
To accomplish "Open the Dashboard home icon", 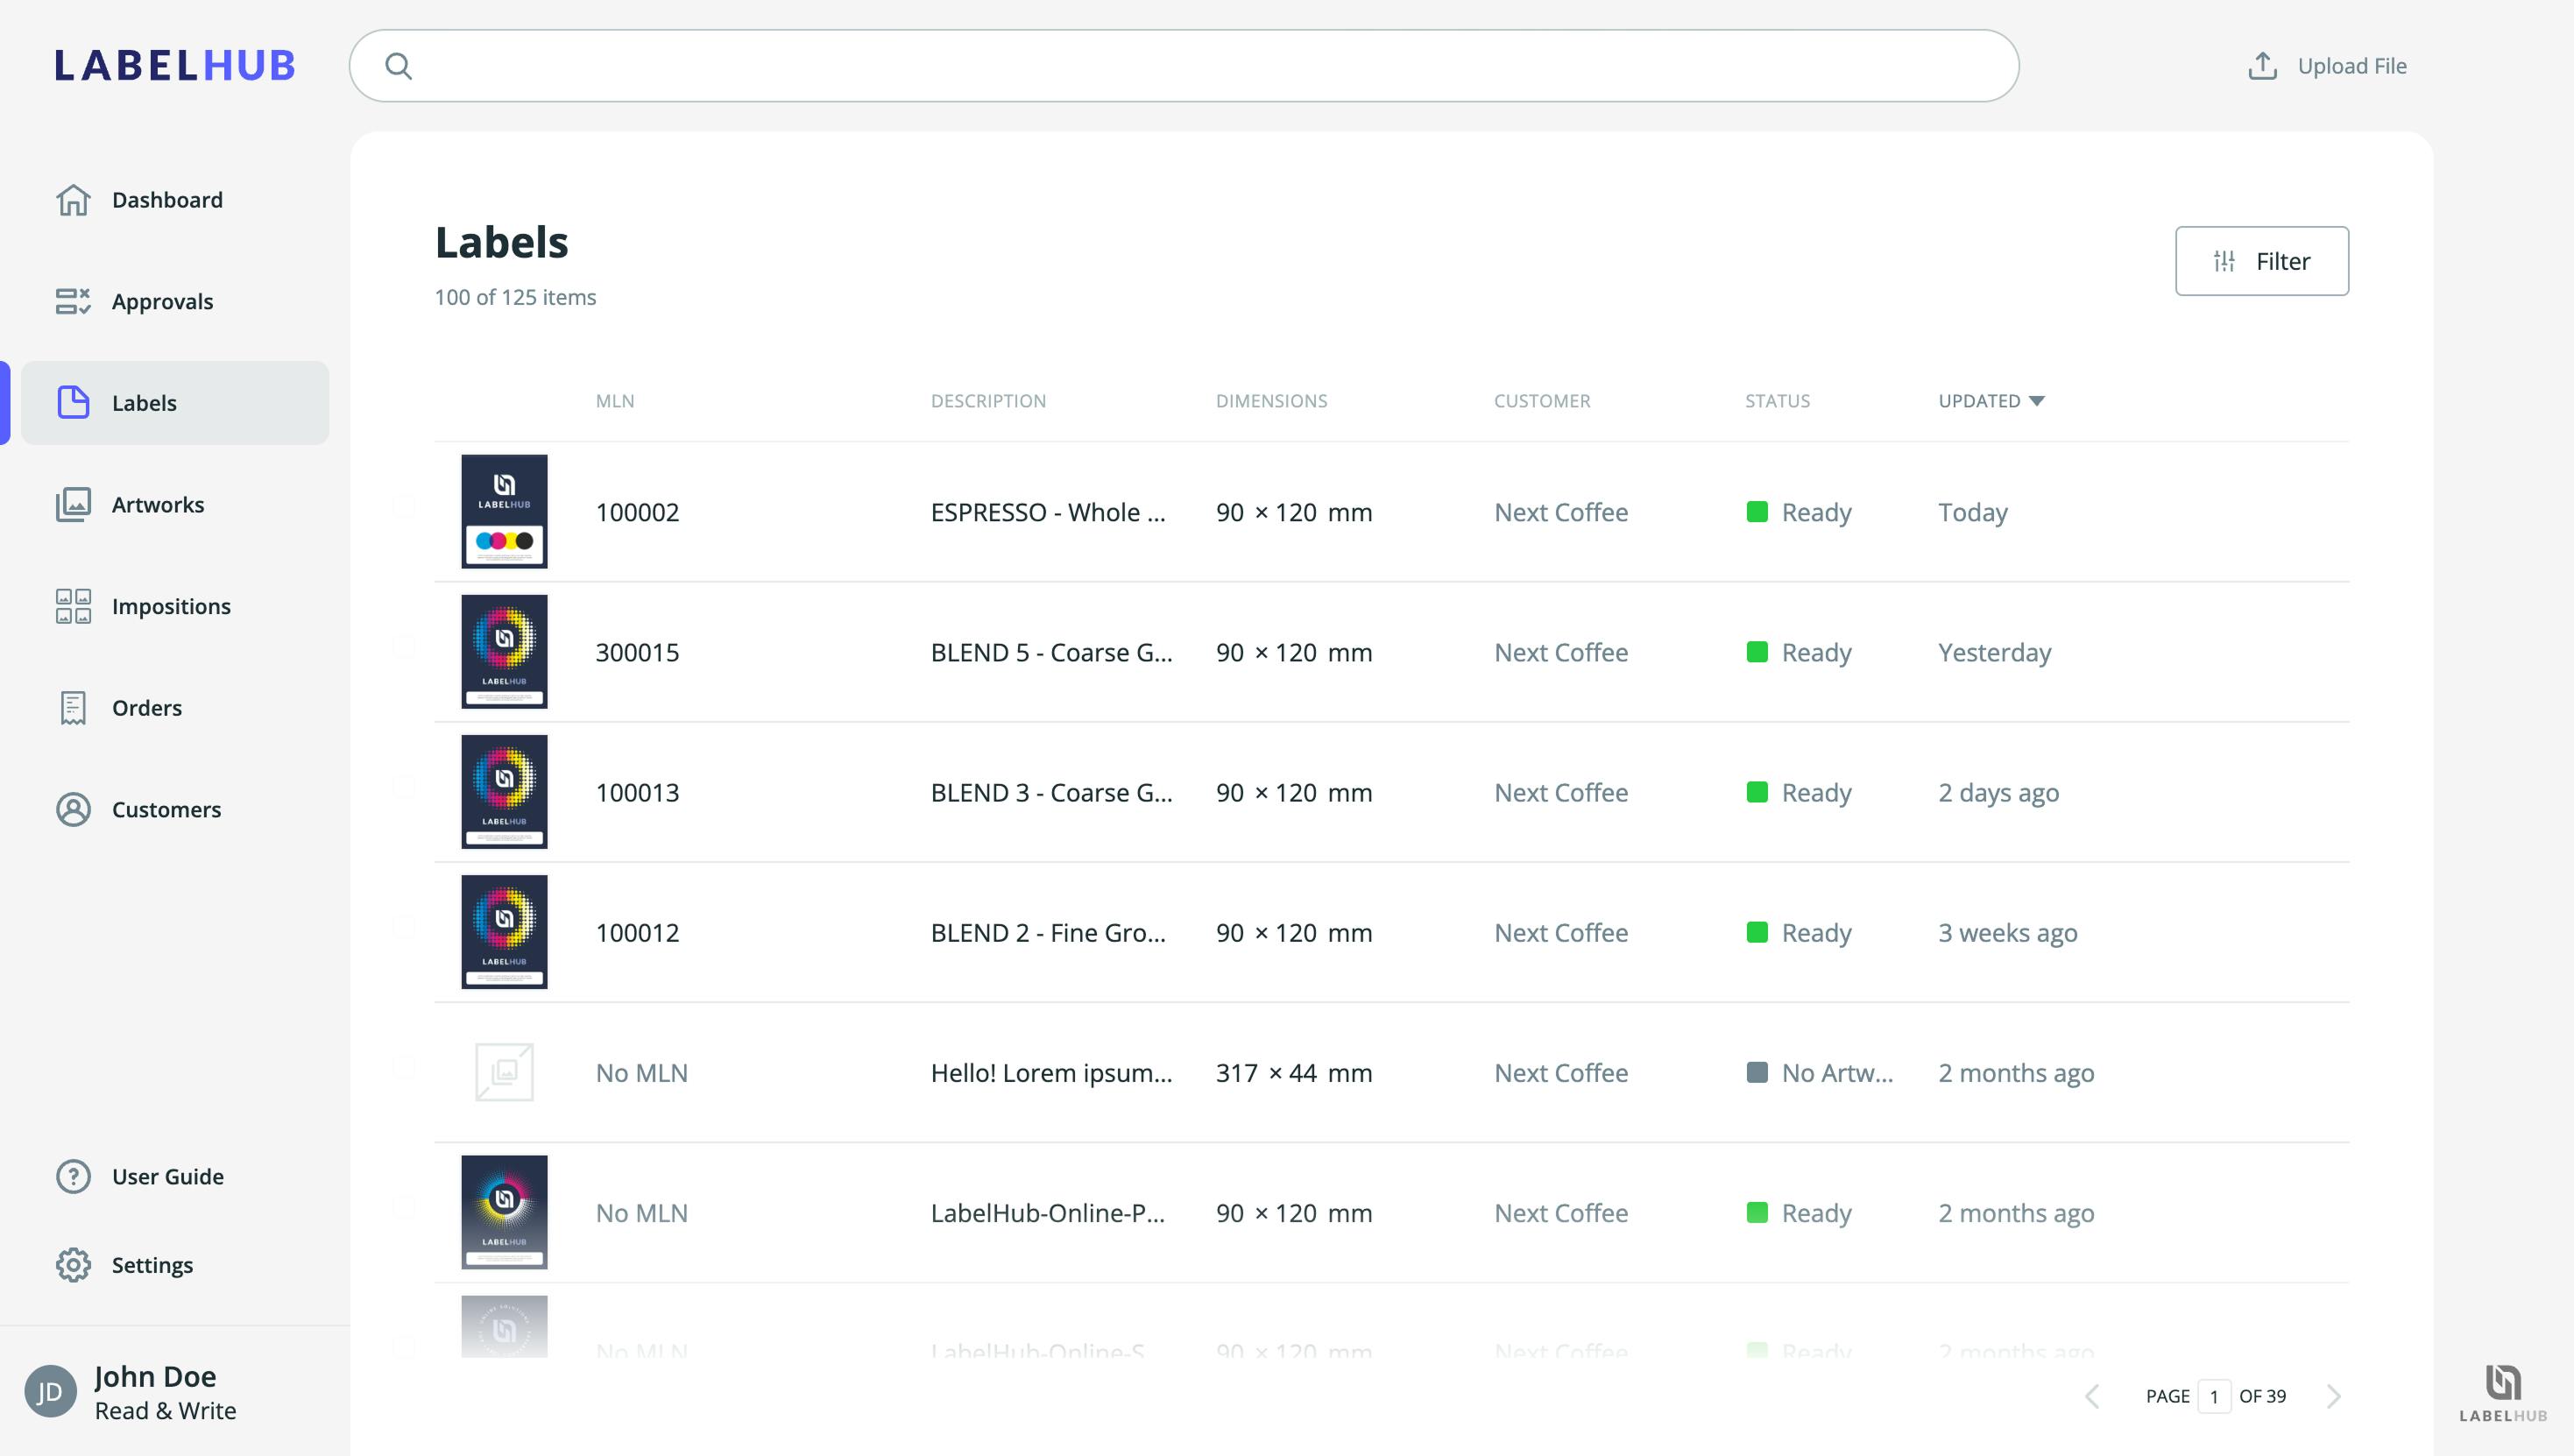I will (x=73, y=200).
